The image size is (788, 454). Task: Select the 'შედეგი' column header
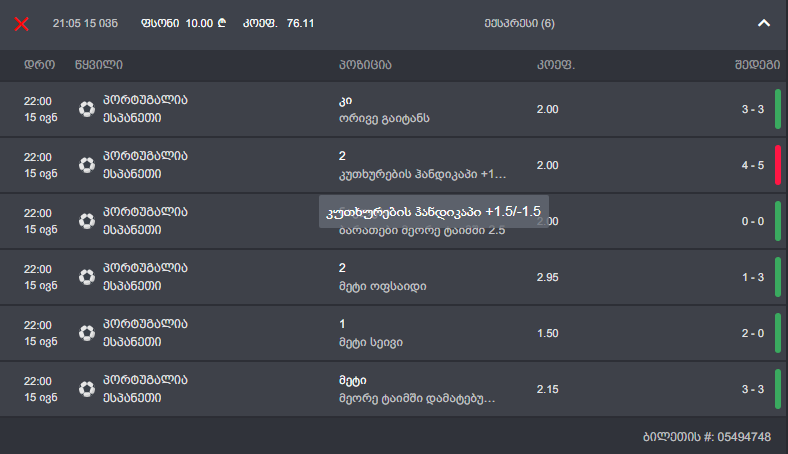point(755,65)
